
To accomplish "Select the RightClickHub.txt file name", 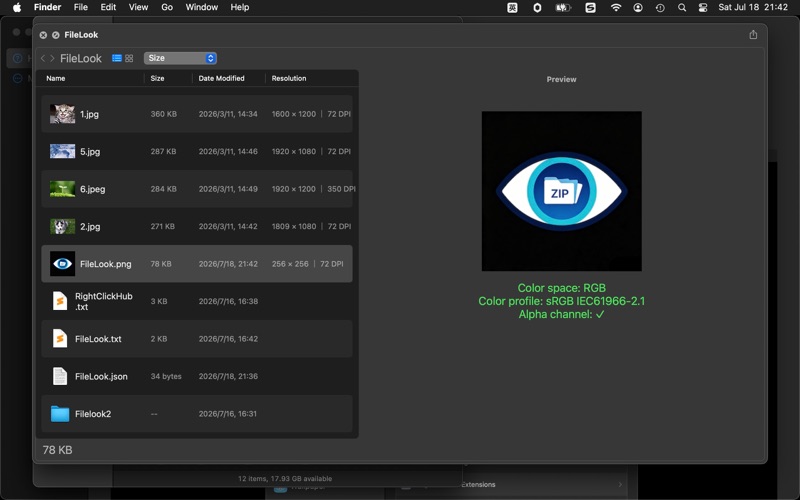I will pyautogui.click(x=104, y=302).
